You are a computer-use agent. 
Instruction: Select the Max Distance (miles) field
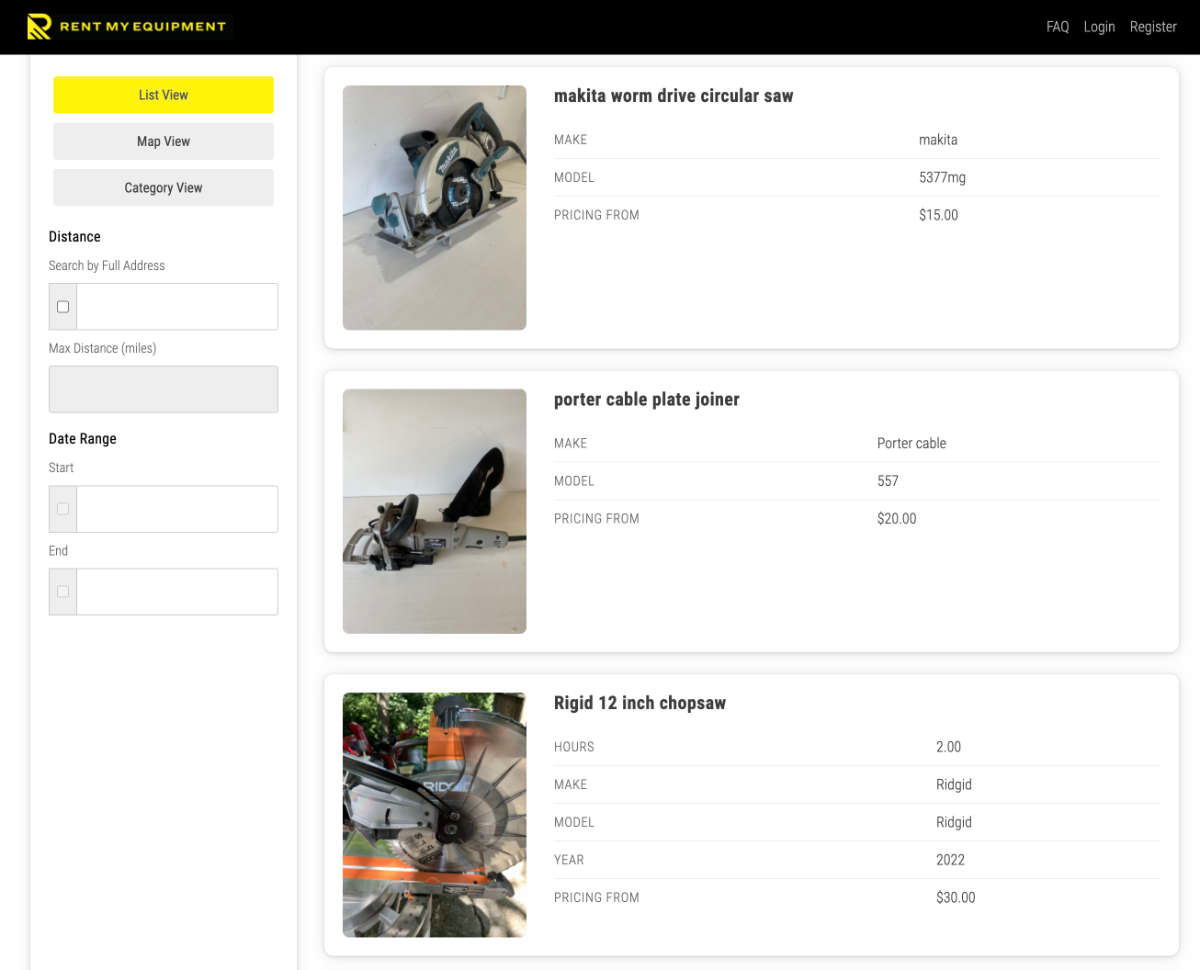(163, 389)
